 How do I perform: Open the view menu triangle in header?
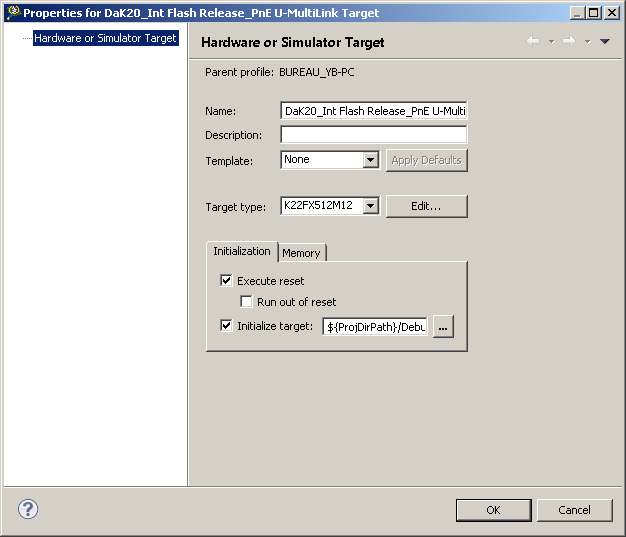[x=604, y=41]
